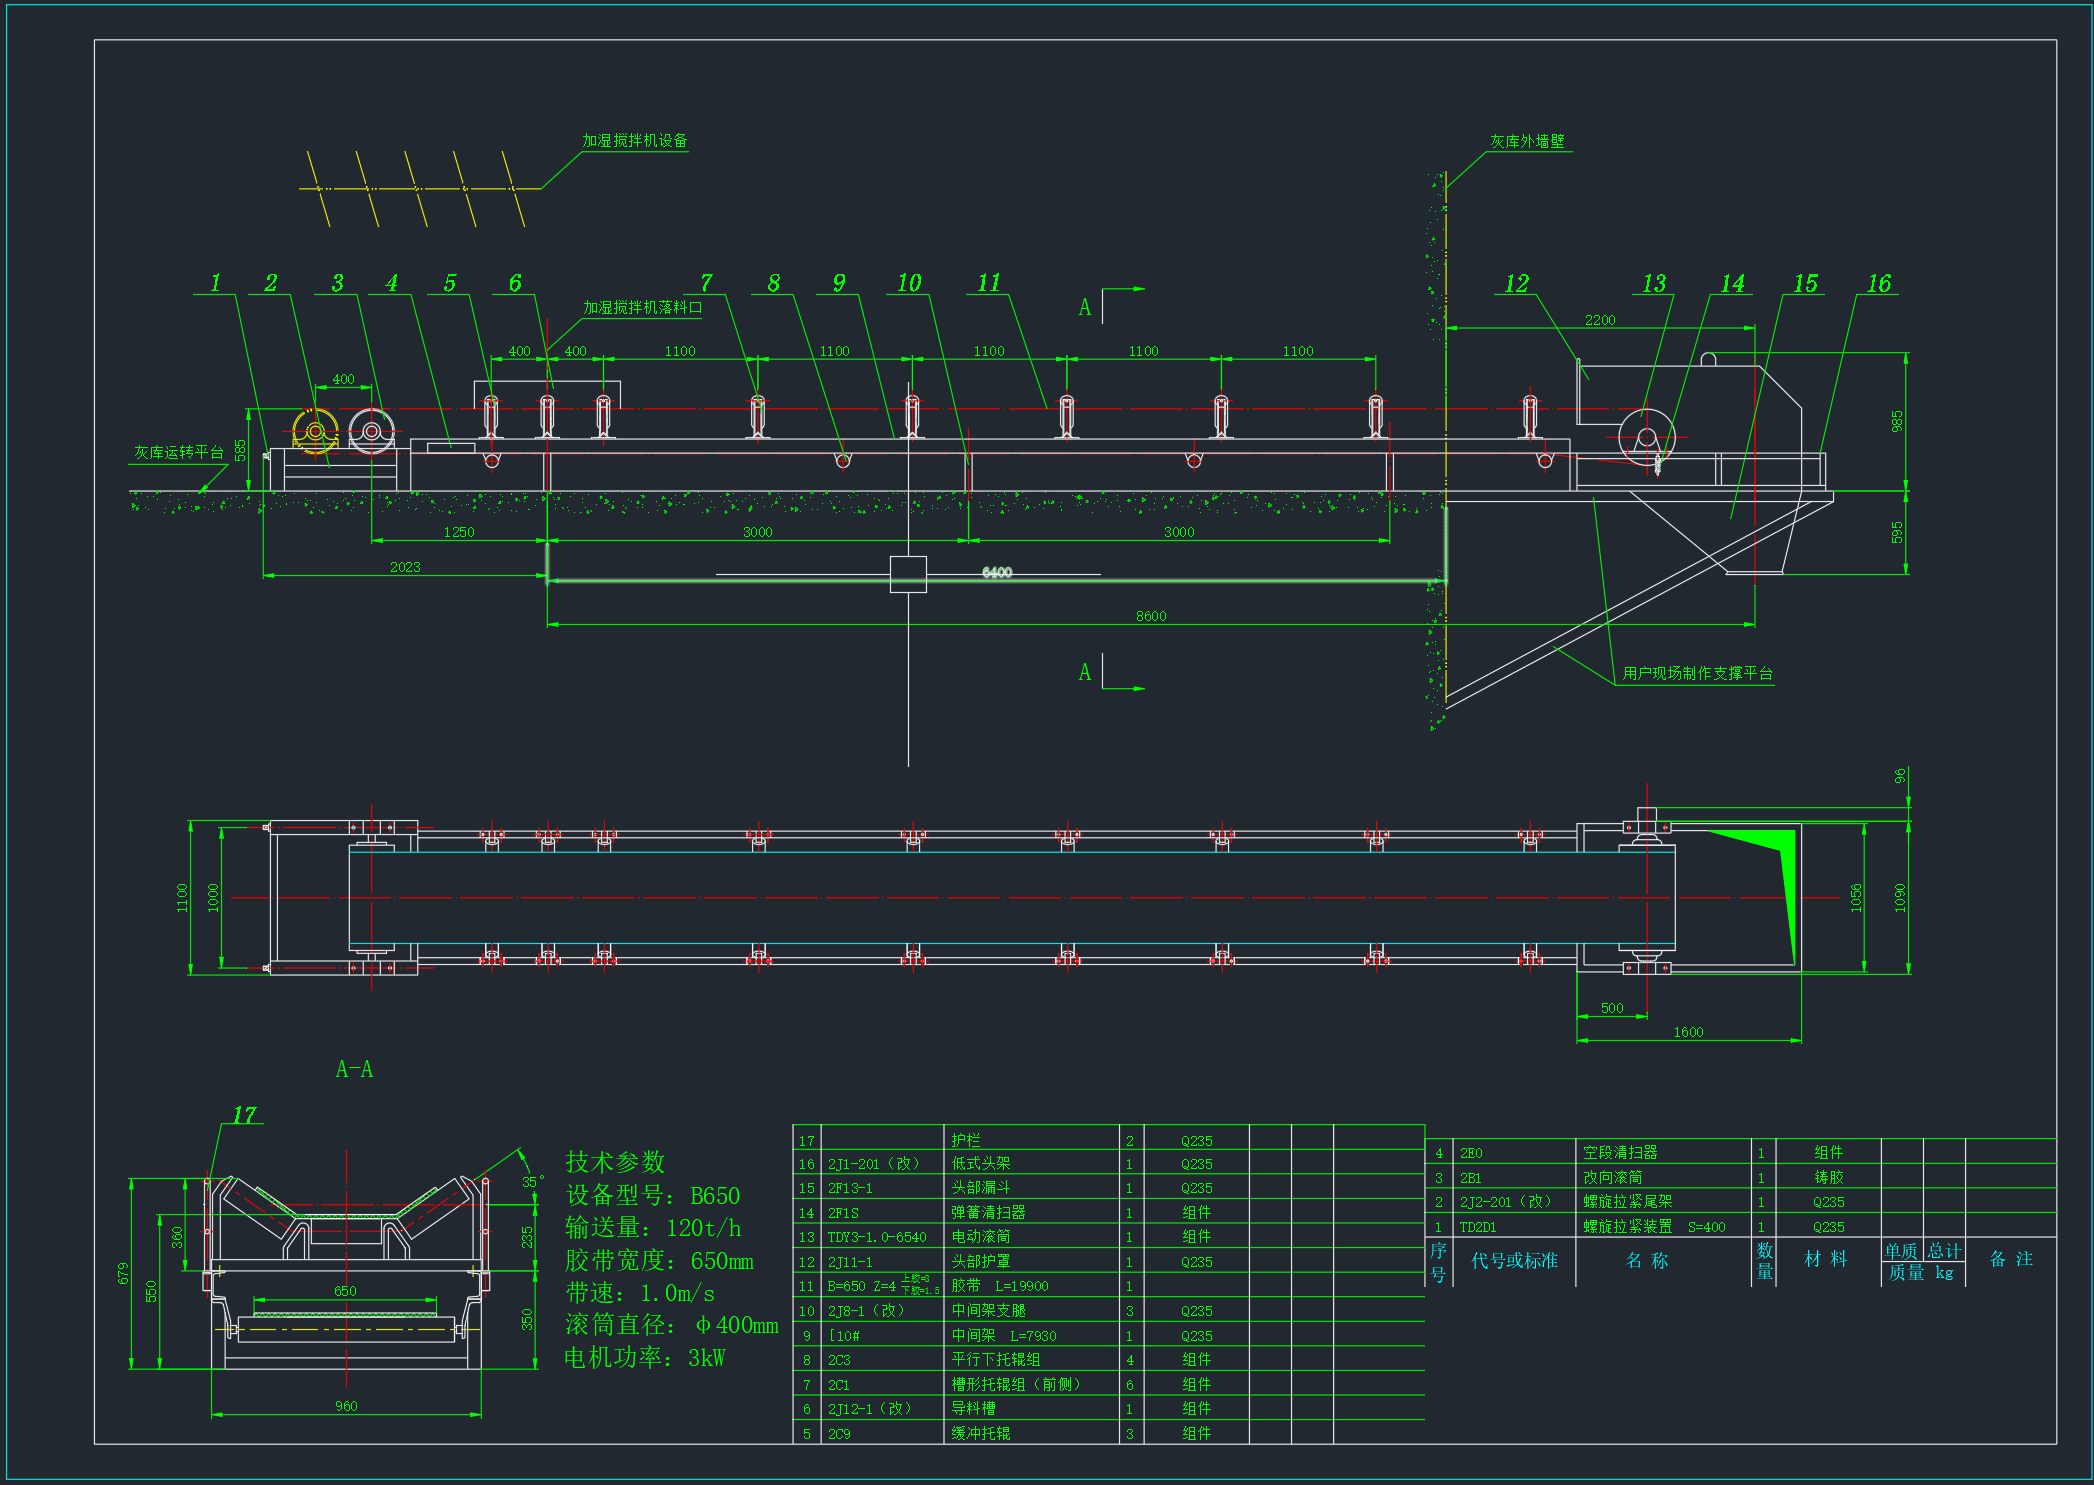Select the 电机功率: 3kW parameter line
2094x1485 pixels.
645,1357
